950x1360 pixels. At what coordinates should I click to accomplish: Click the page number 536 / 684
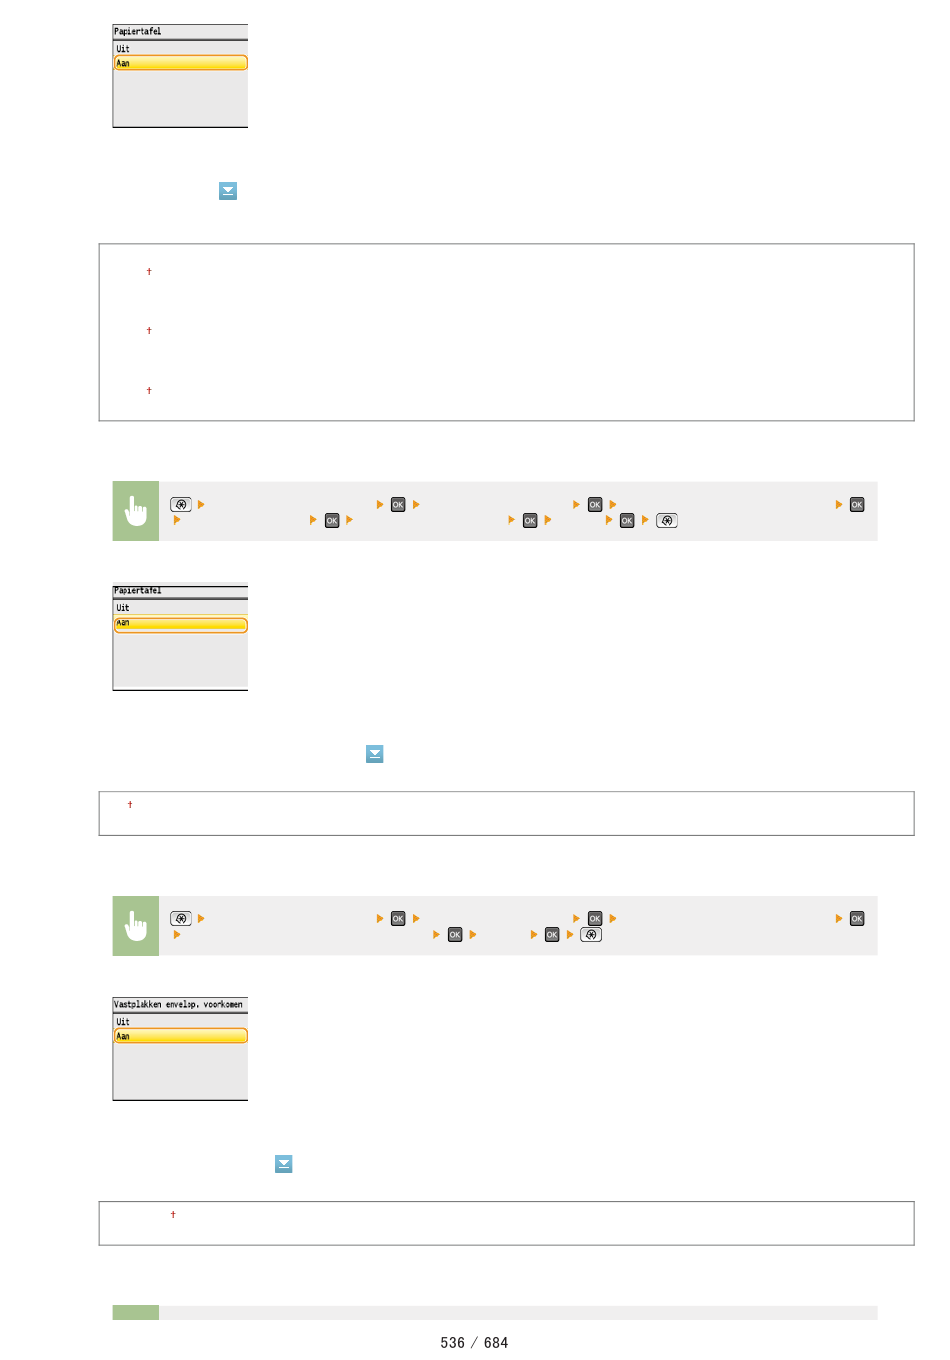[474, 1343]
